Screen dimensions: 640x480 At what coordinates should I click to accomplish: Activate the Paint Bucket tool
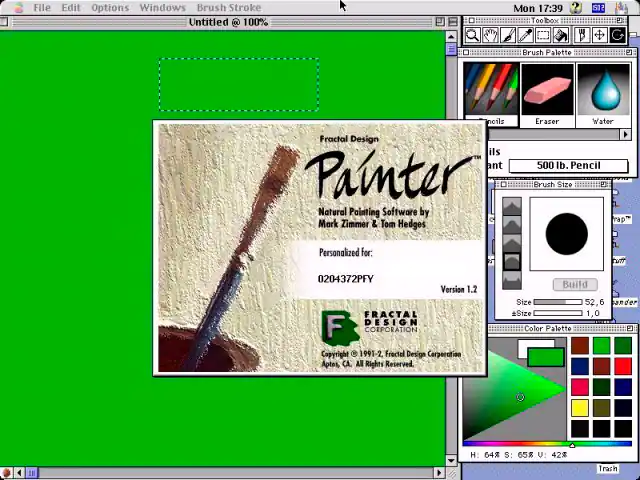coord(562,35)
